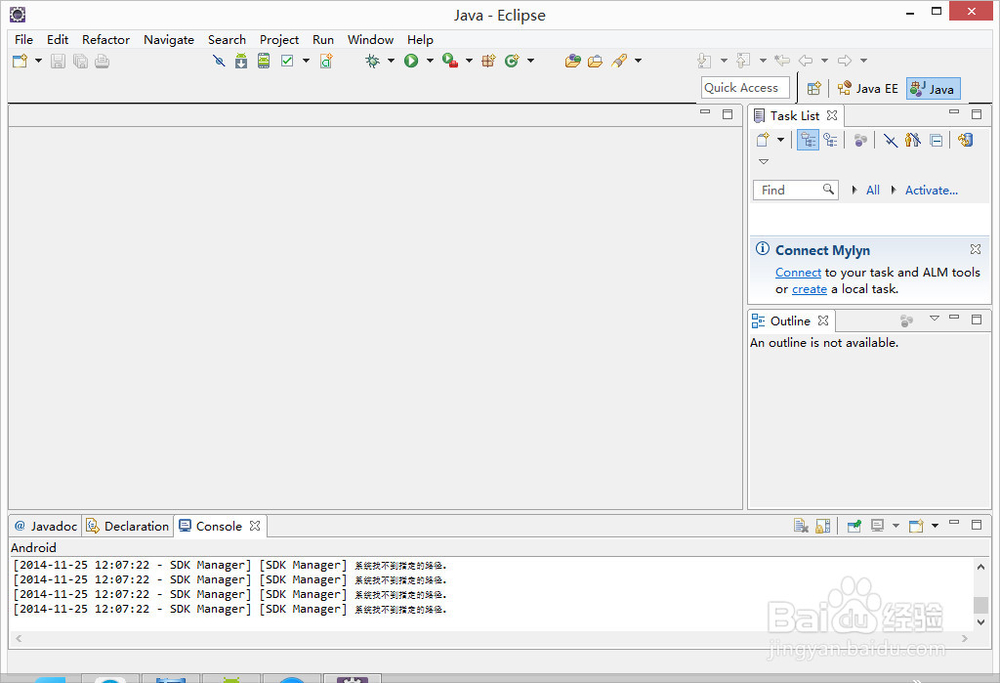
Task: Click the New Android XML File icon
Action: point(326,61)
